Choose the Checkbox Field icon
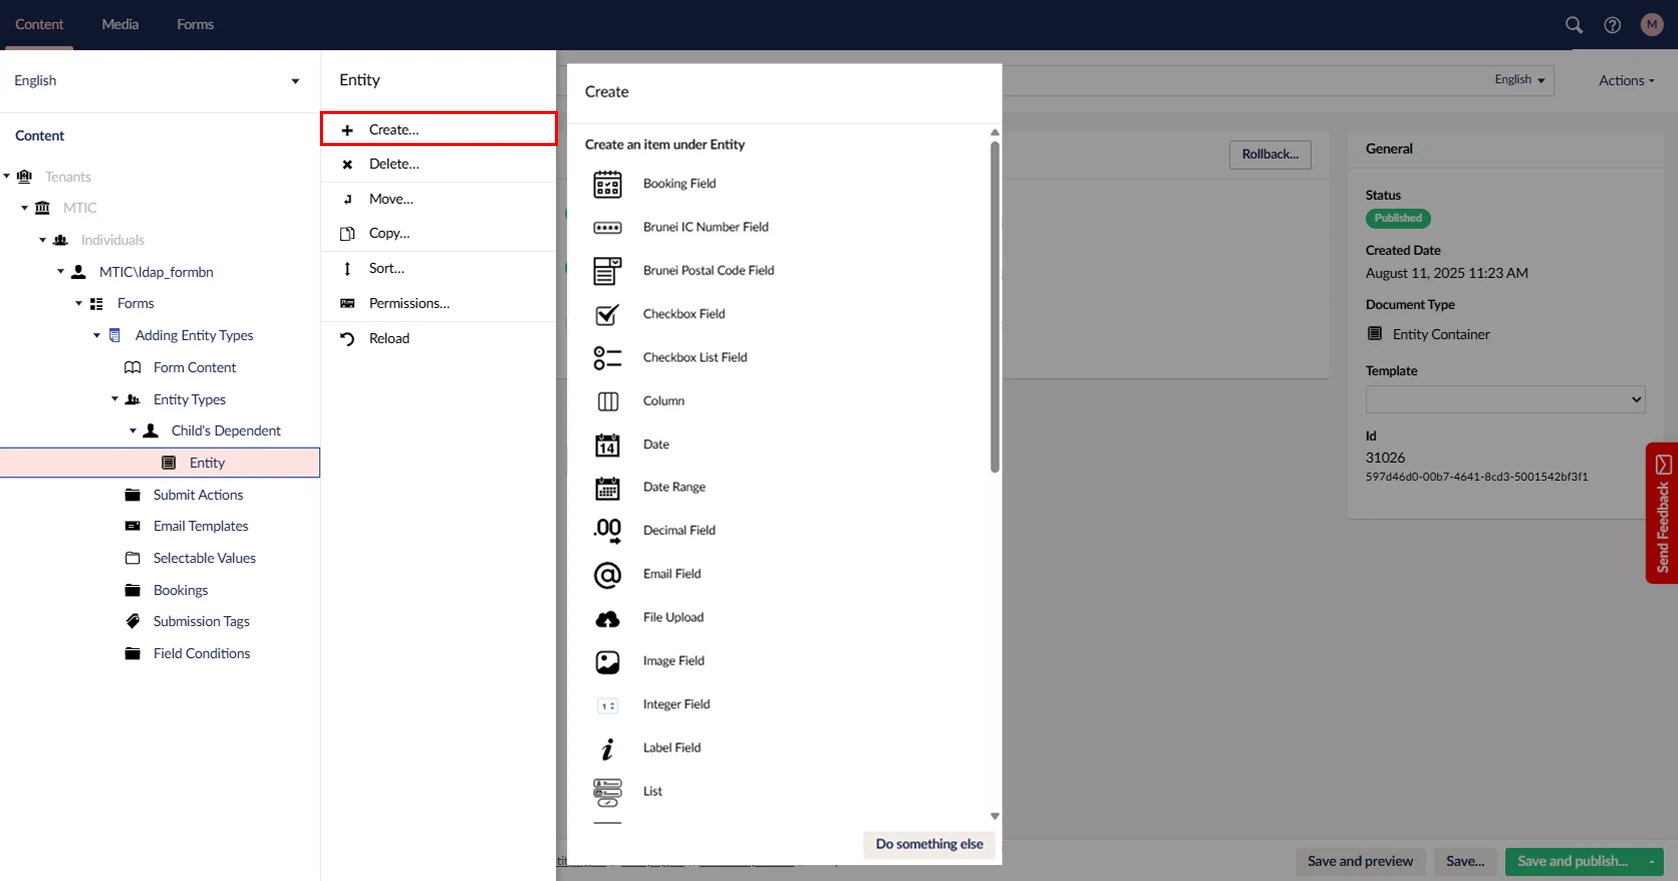1678x881 pixels. 607,314
